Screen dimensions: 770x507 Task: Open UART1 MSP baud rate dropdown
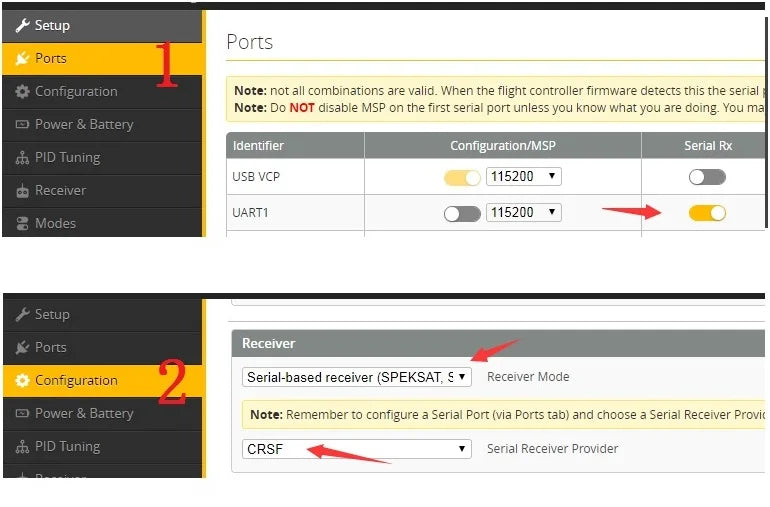pyautogui.click(x=523, y=212)
